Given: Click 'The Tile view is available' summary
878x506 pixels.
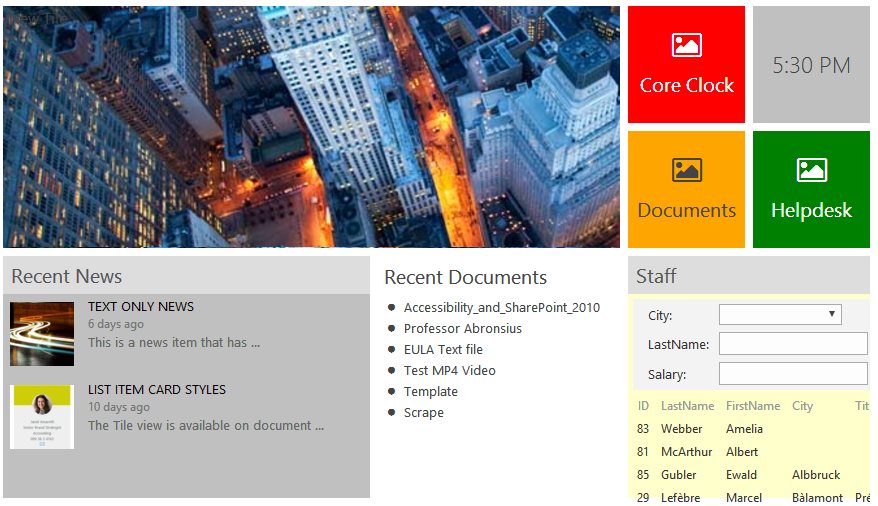Looking at the screenshot, I should click(206, 425).
